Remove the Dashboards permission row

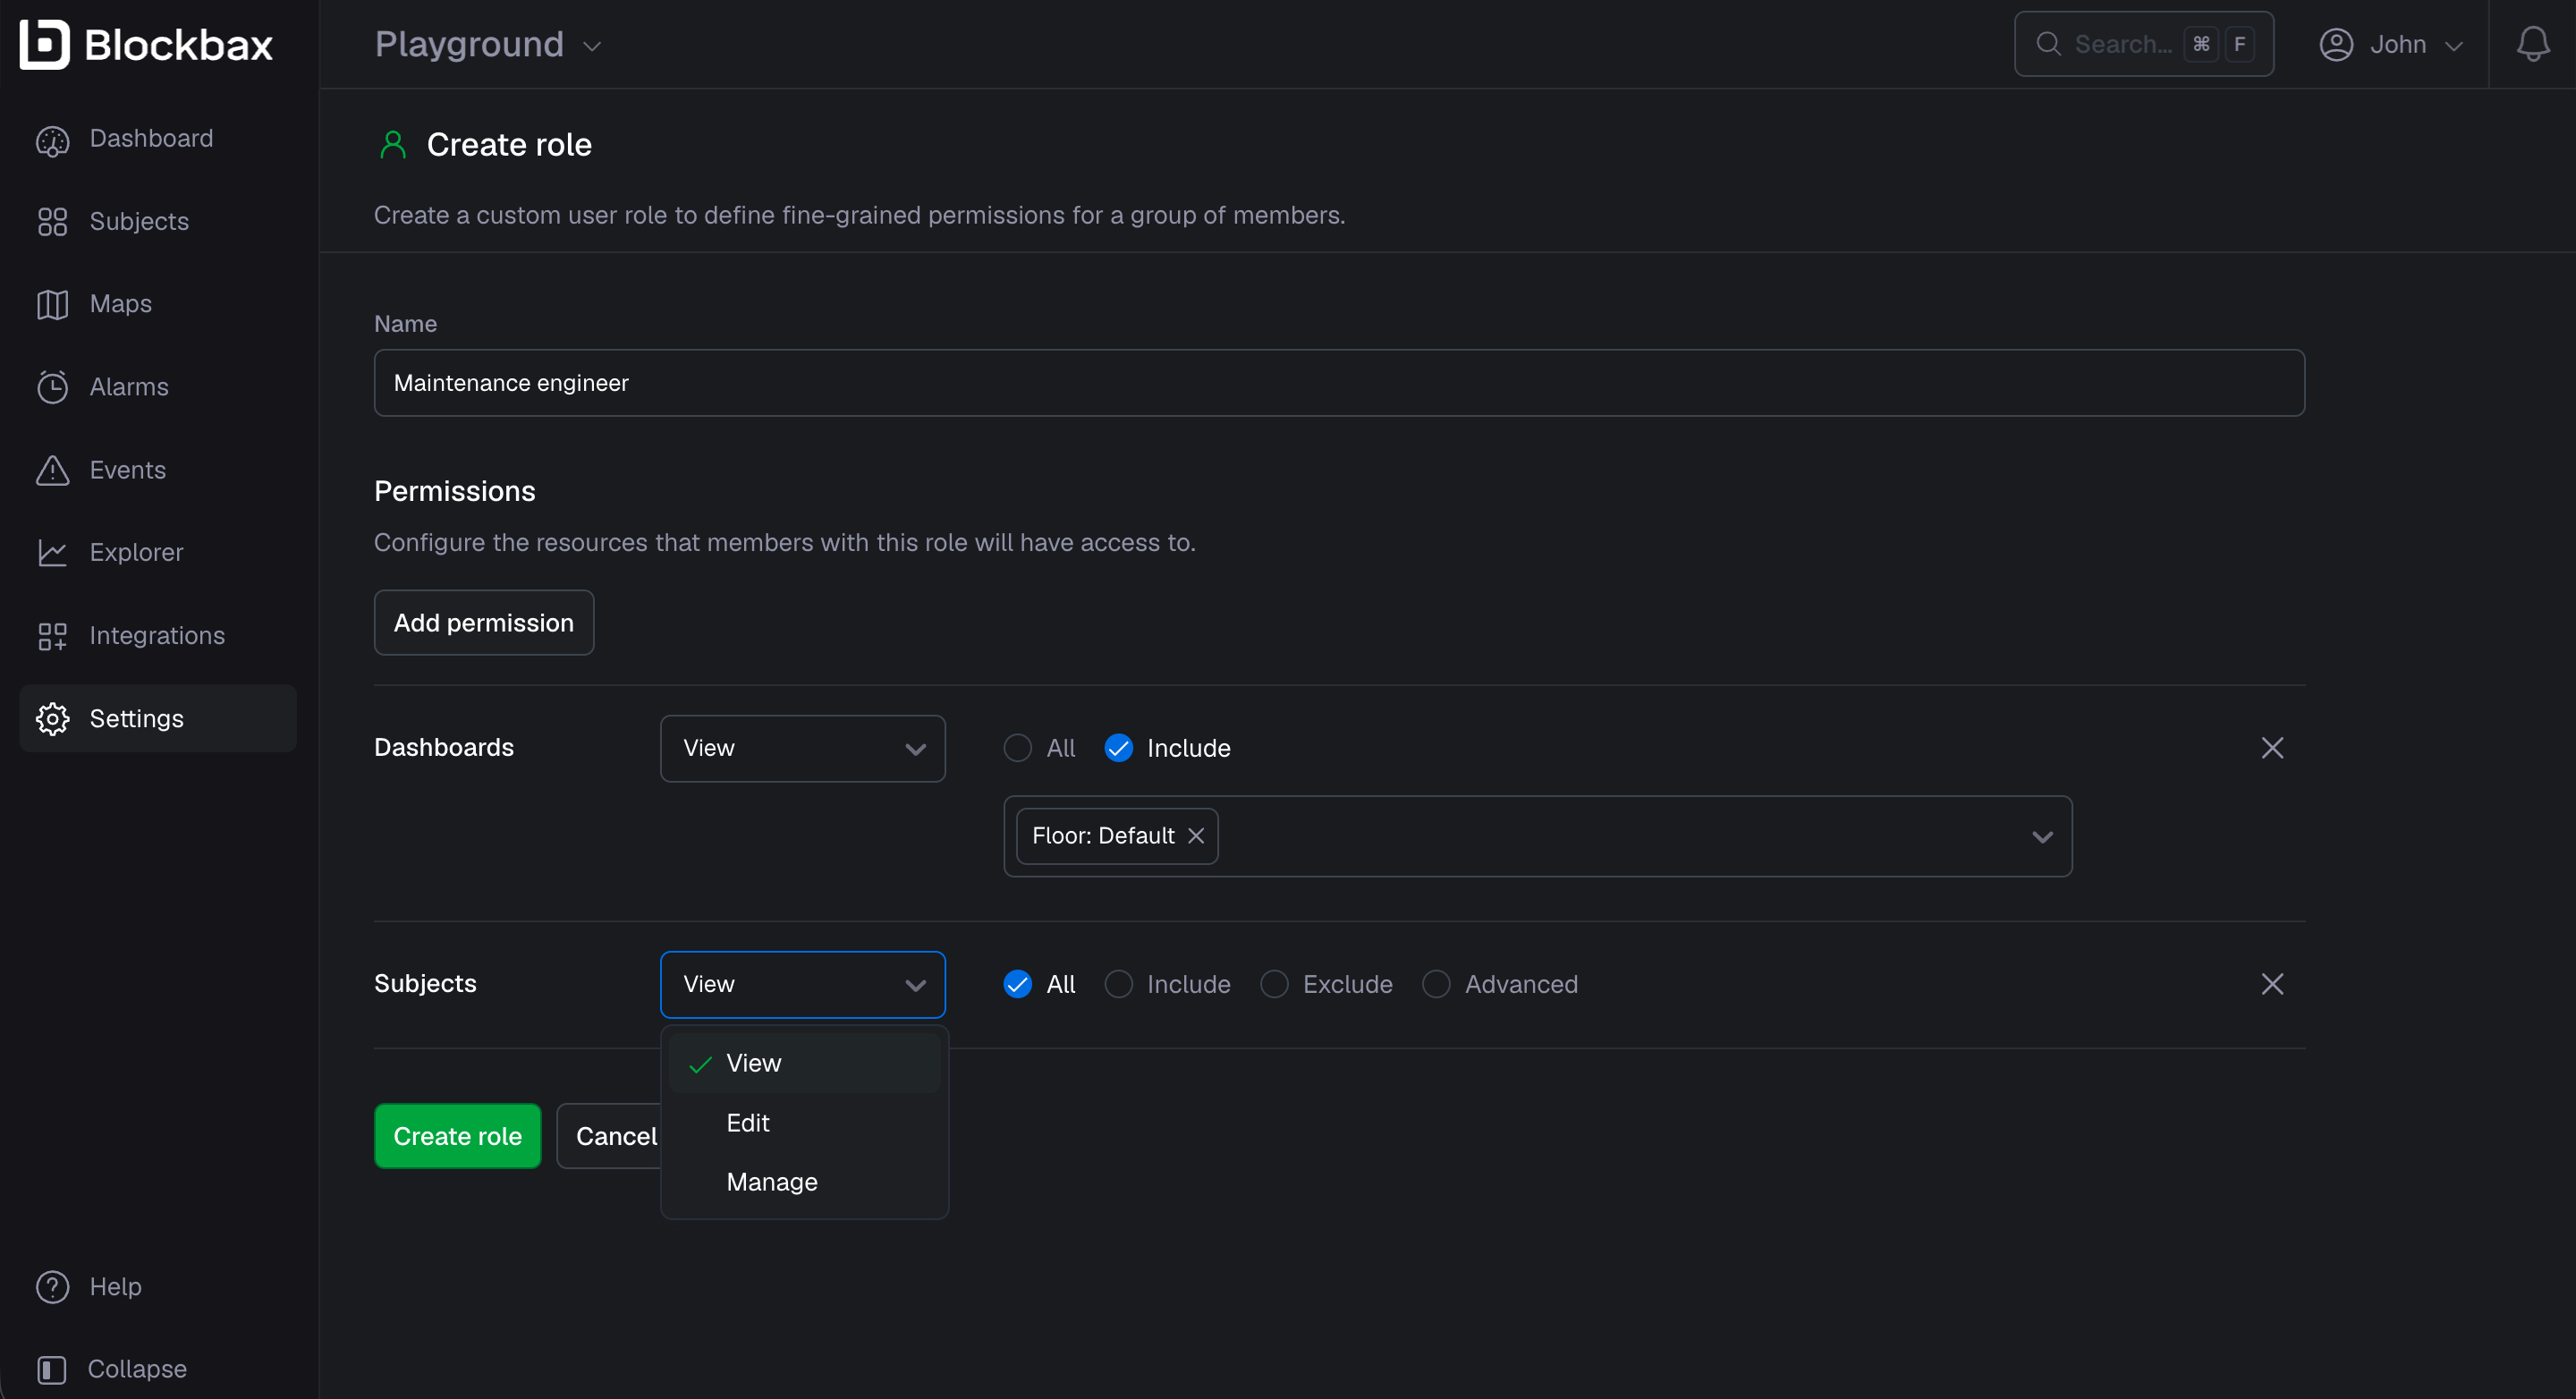coord(2272,748)
